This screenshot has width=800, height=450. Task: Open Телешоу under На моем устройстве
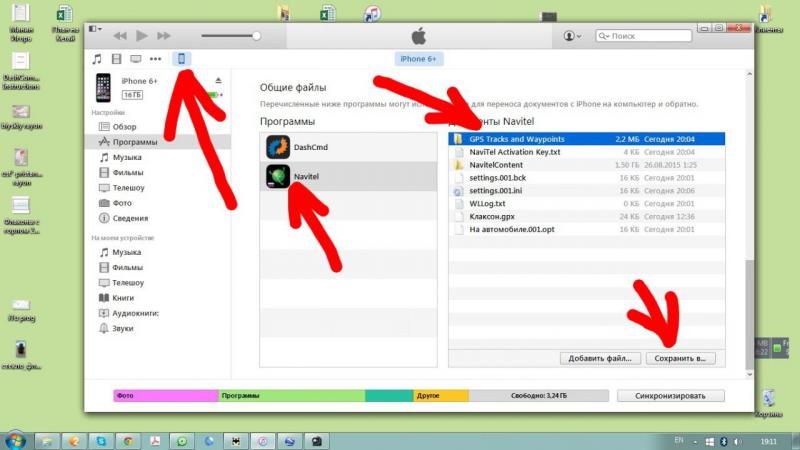point(128,283)
